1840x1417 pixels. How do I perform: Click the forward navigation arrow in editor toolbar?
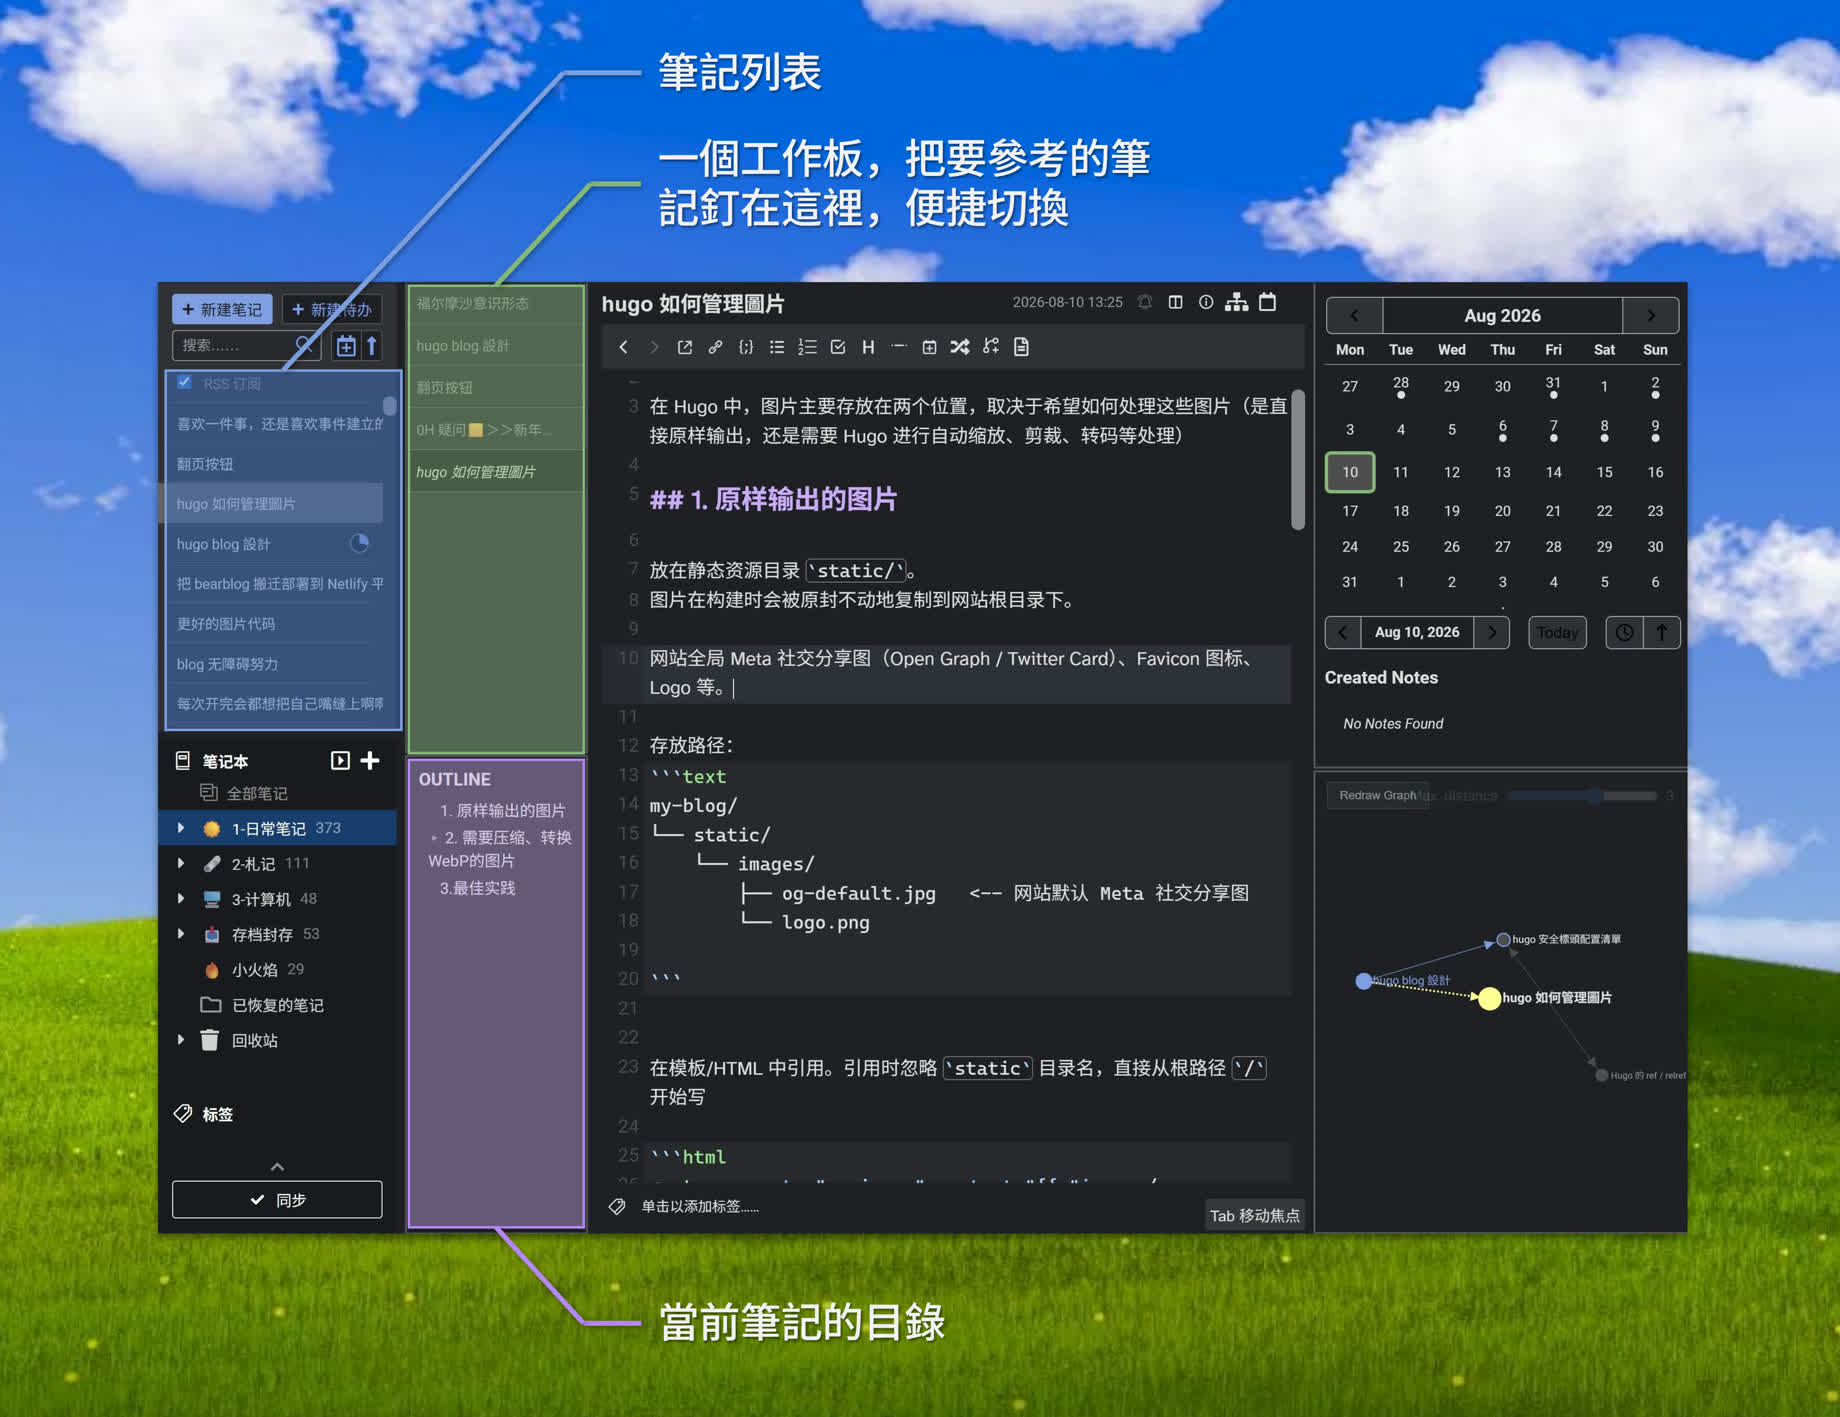tap(654, 347)
